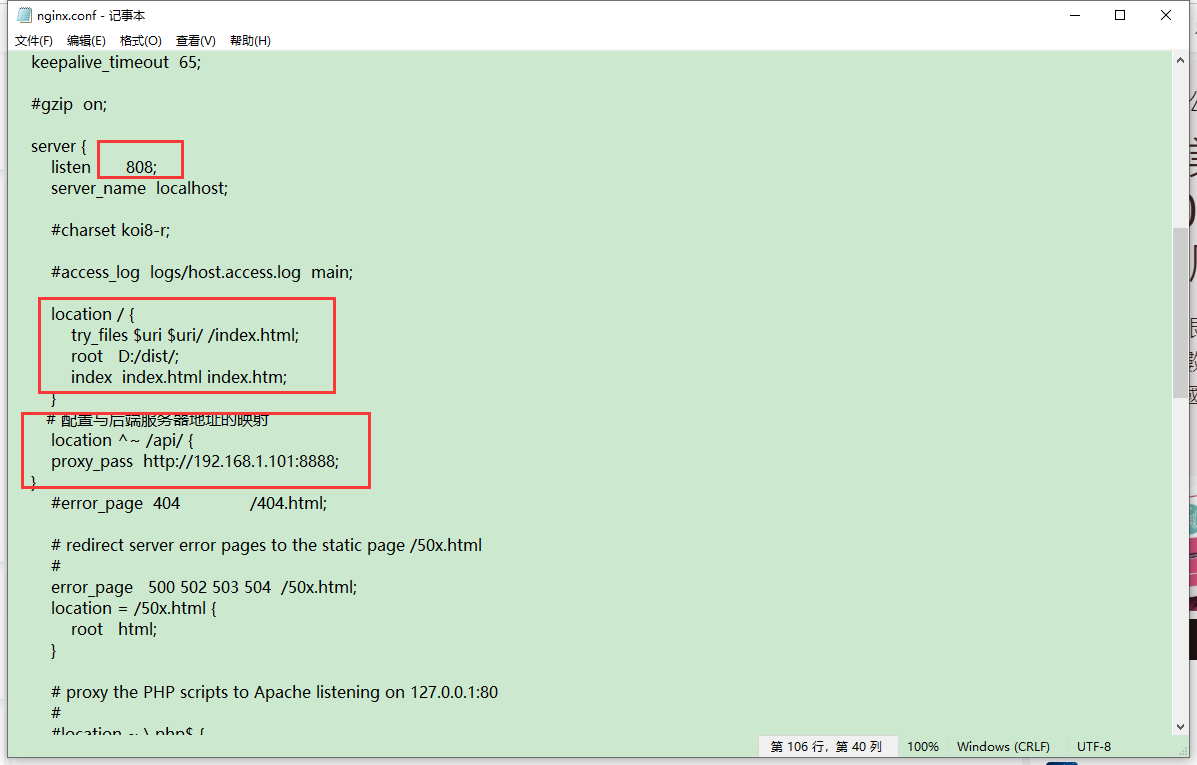Screen dimensions: 1197x765
Task: Click the Windows (CRLF) status bar indicator
Action: pyautogui.click(x=1003, y=746)
